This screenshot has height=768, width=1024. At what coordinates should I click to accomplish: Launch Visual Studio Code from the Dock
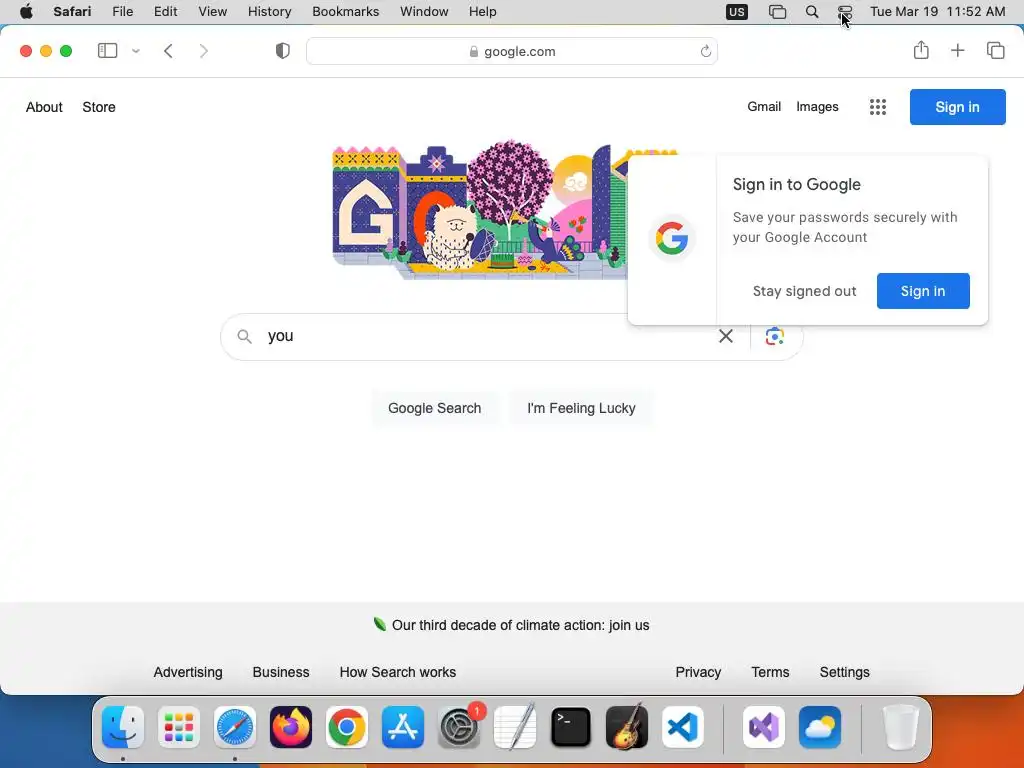point(682,727)
